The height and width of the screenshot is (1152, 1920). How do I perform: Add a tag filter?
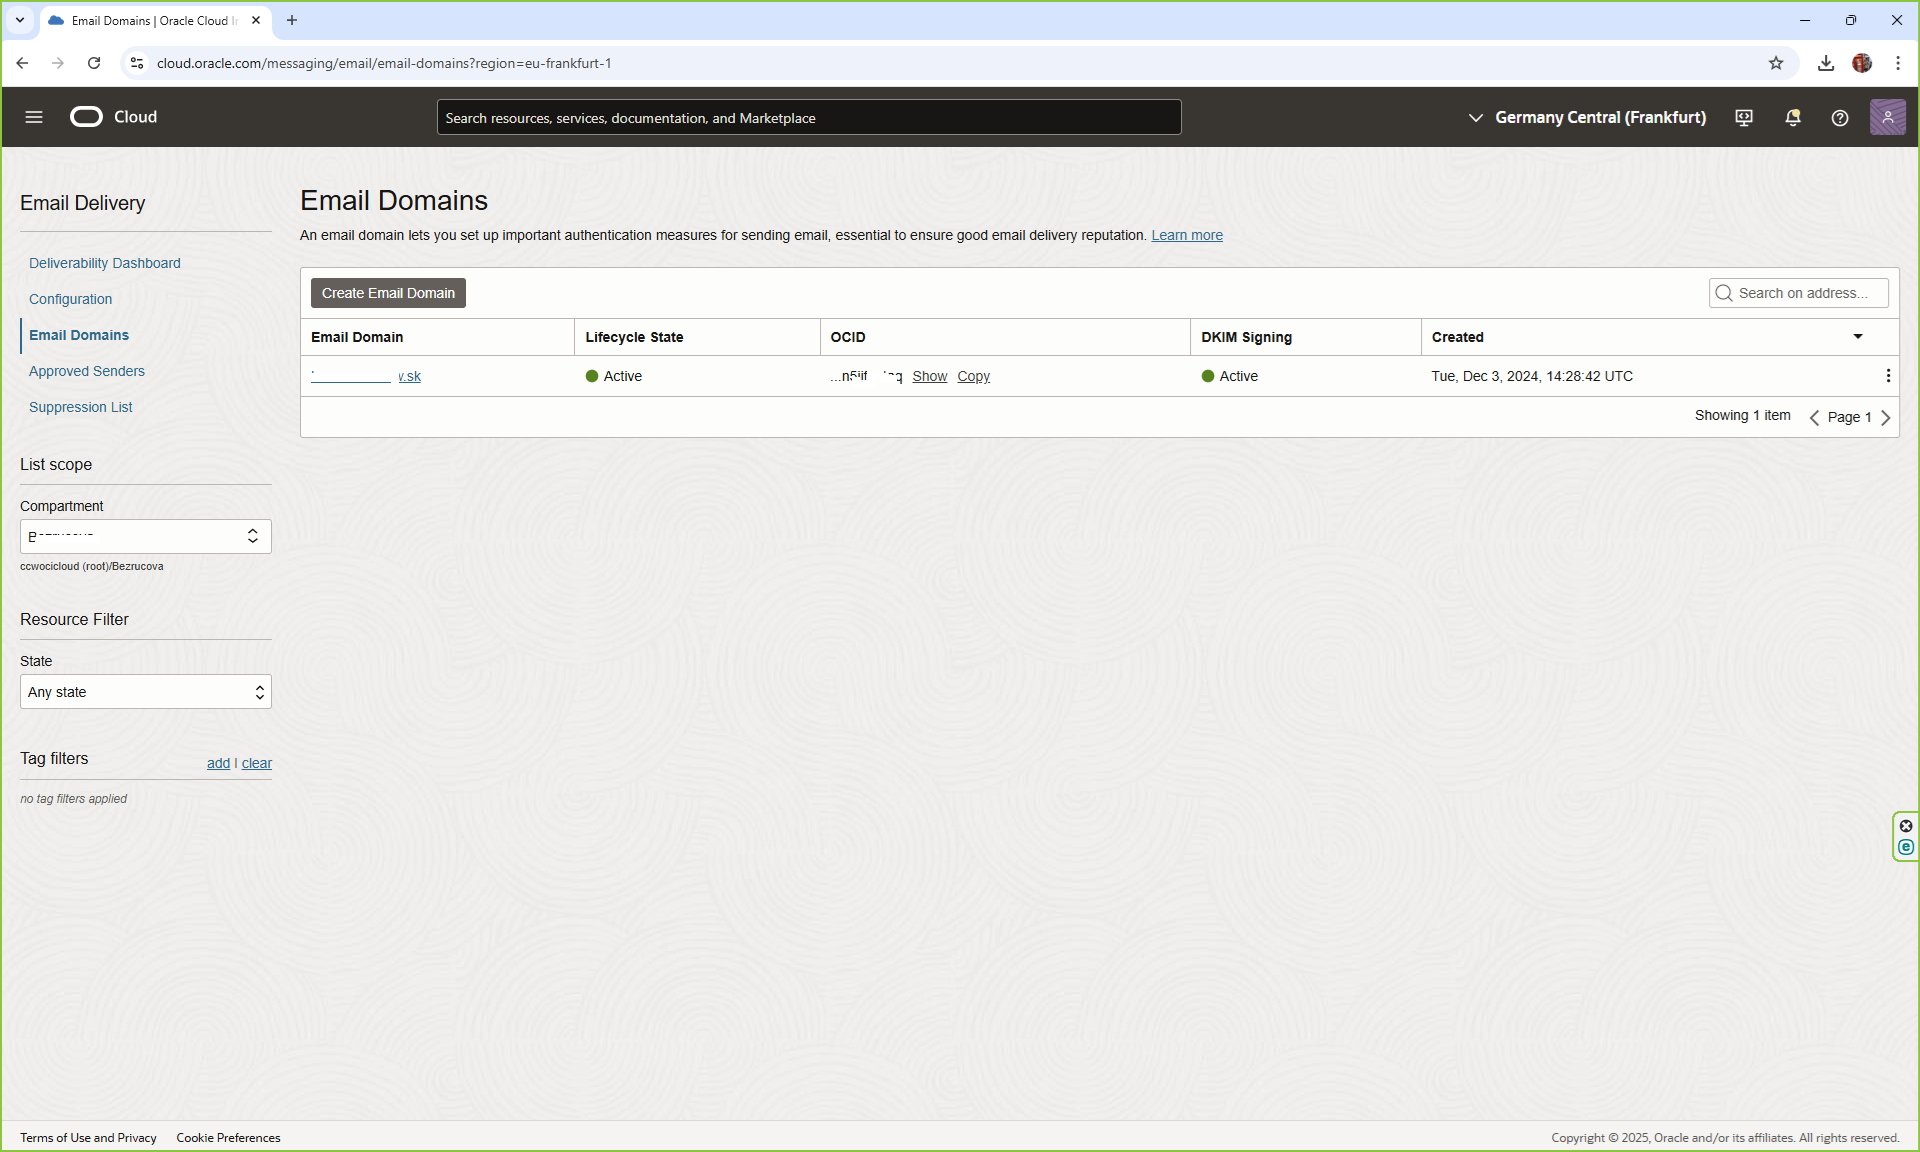pyautogui.click(x=218, y=763)
